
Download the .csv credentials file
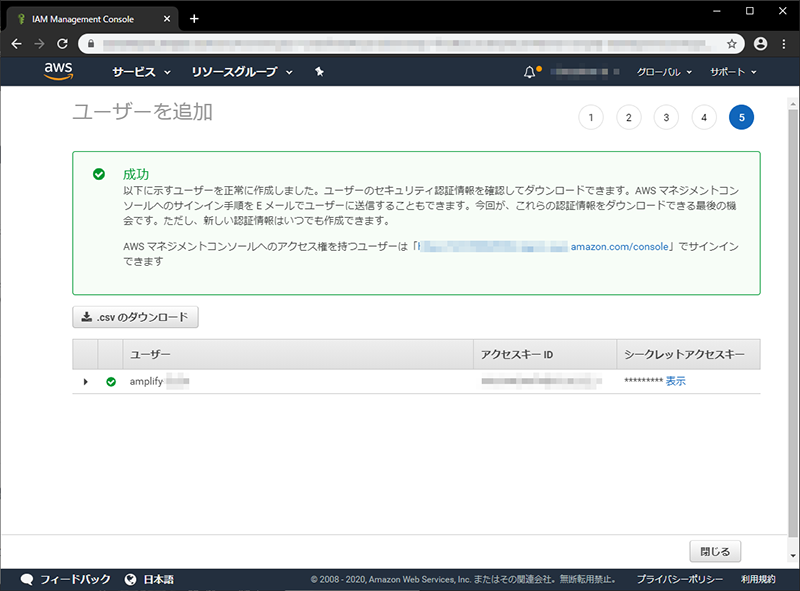point(135,317)
